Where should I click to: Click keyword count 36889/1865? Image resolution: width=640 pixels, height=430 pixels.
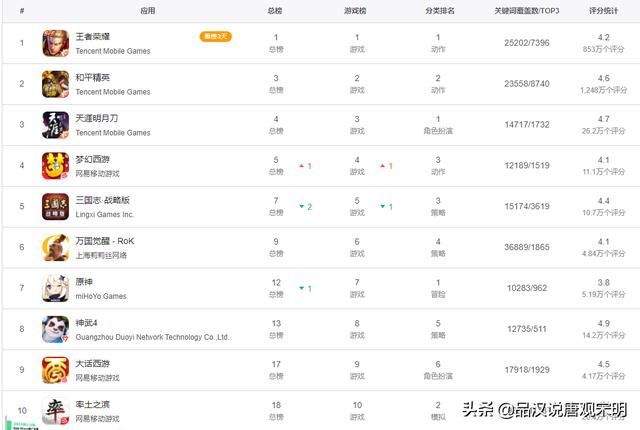click(527, 247)
